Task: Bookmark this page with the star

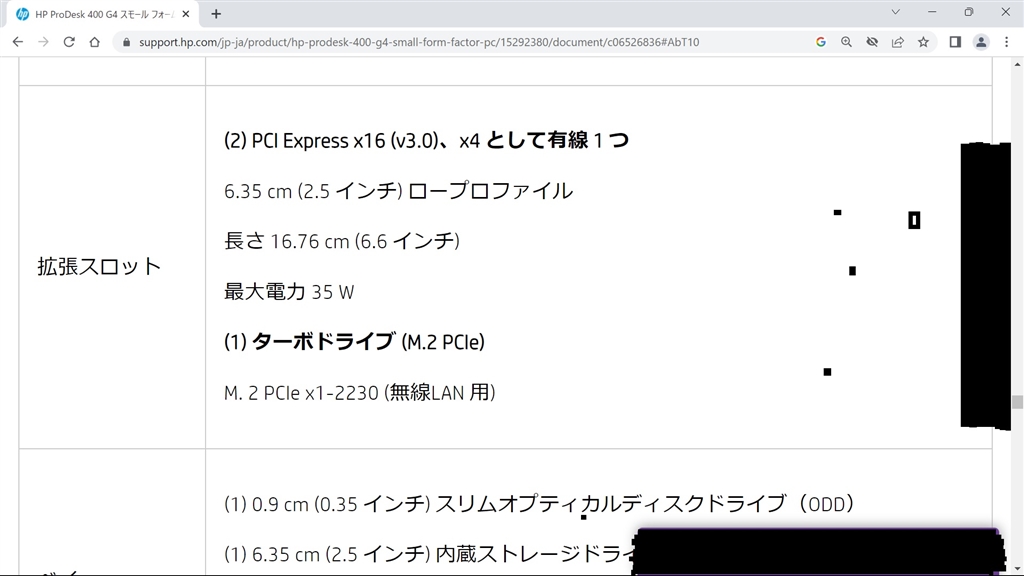Action: coord(923,42)
